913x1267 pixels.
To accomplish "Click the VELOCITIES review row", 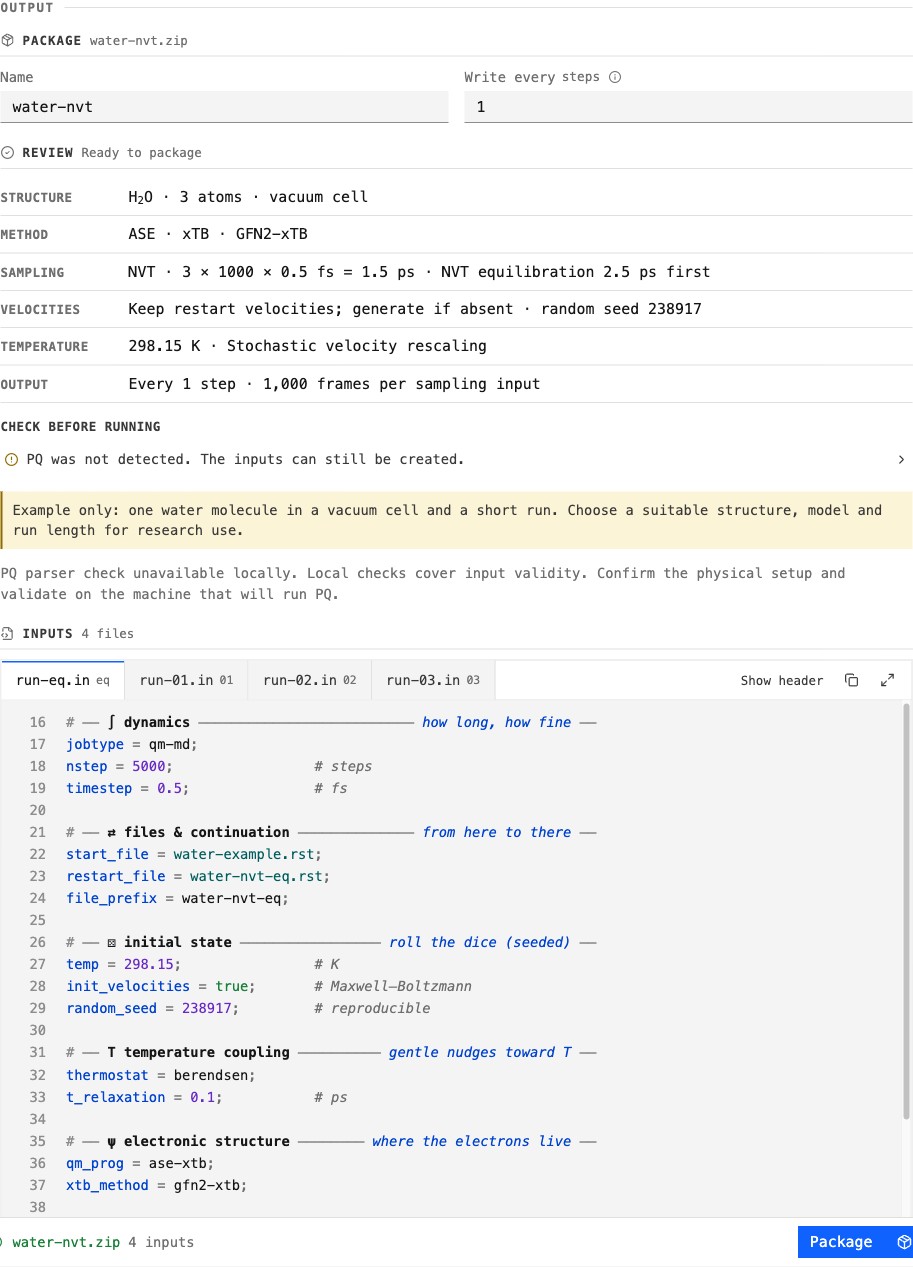I will [x=456, y=309].
